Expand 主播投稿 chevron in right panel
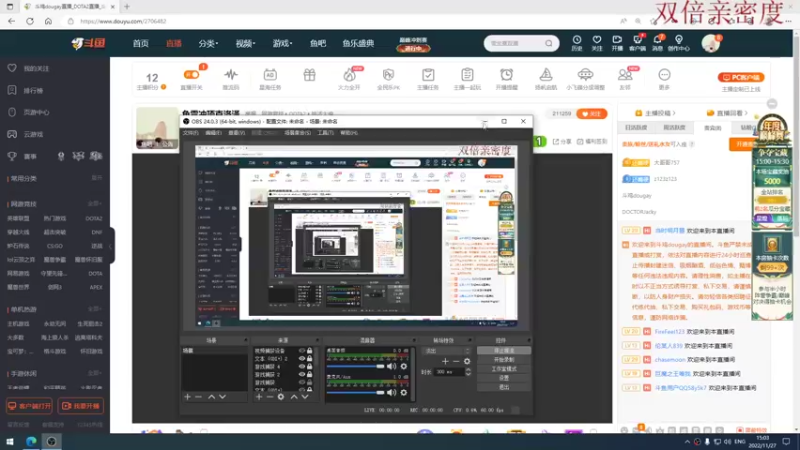800x450 pixels. (x=674, y=113)
